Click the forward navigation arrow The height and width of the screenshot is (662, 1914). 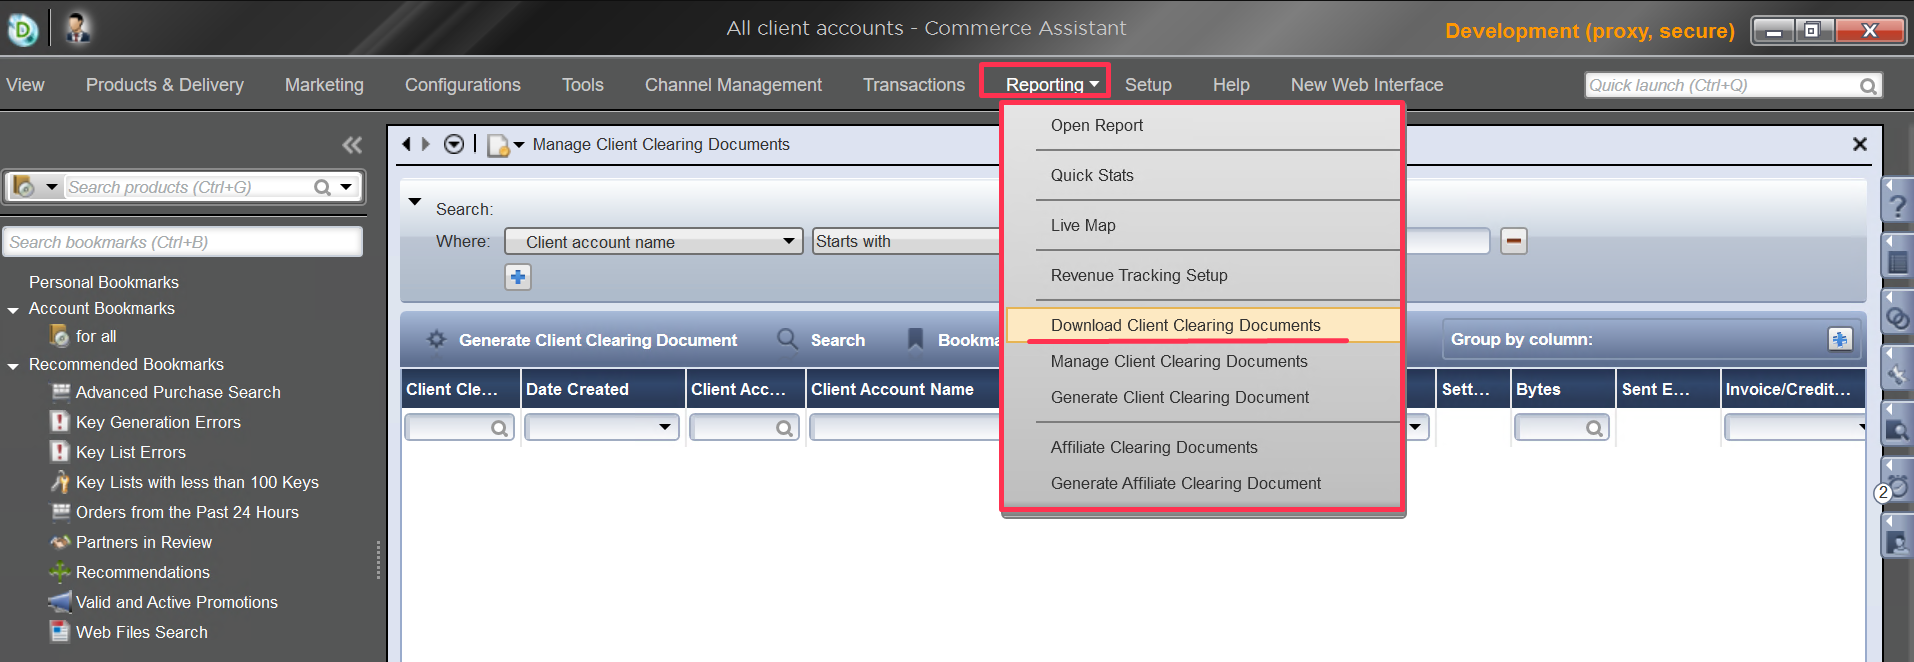pos(426,144)
